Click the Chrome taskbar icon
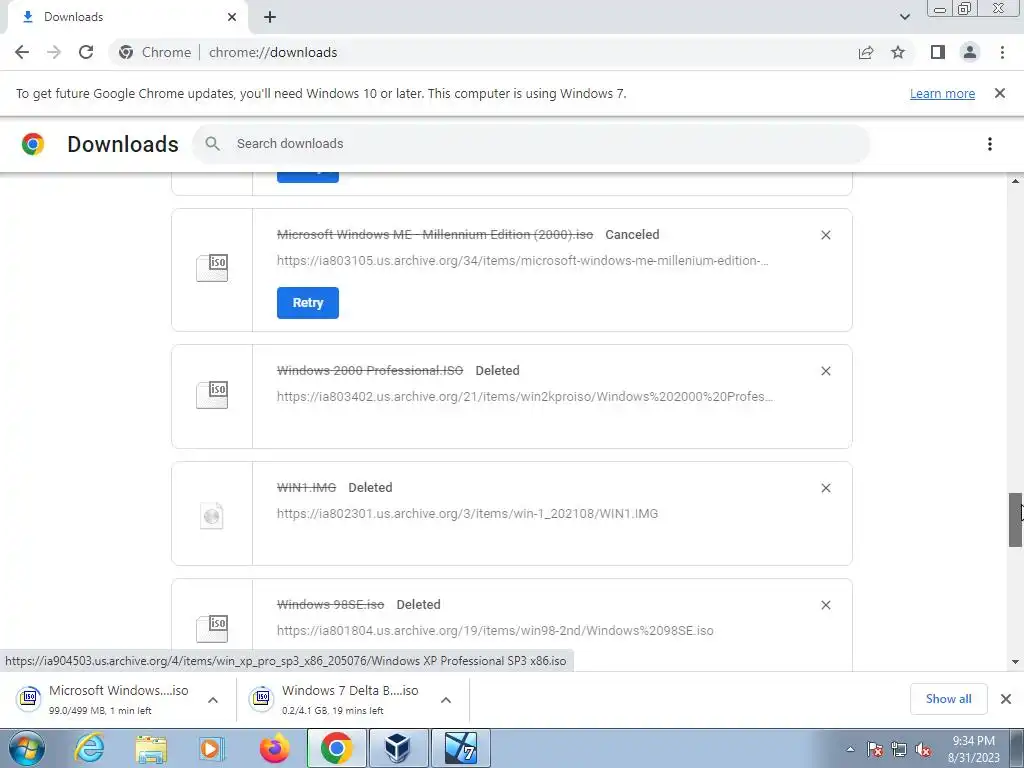This screenshot has height=768, width=1024. tap(336, 748)
